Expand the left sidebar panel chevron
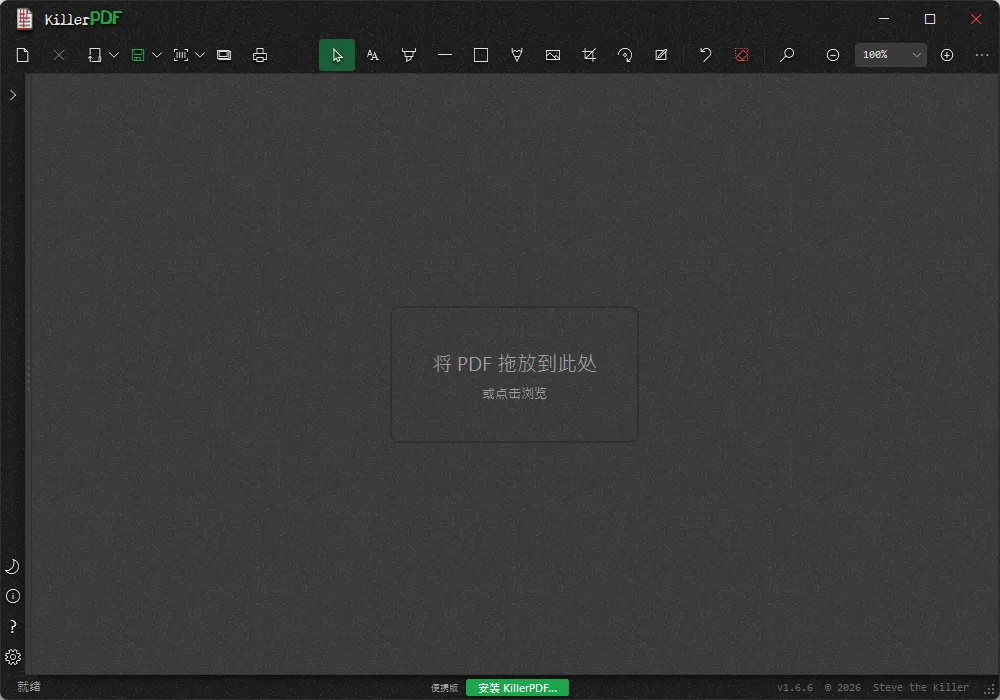 pos(13,95)
